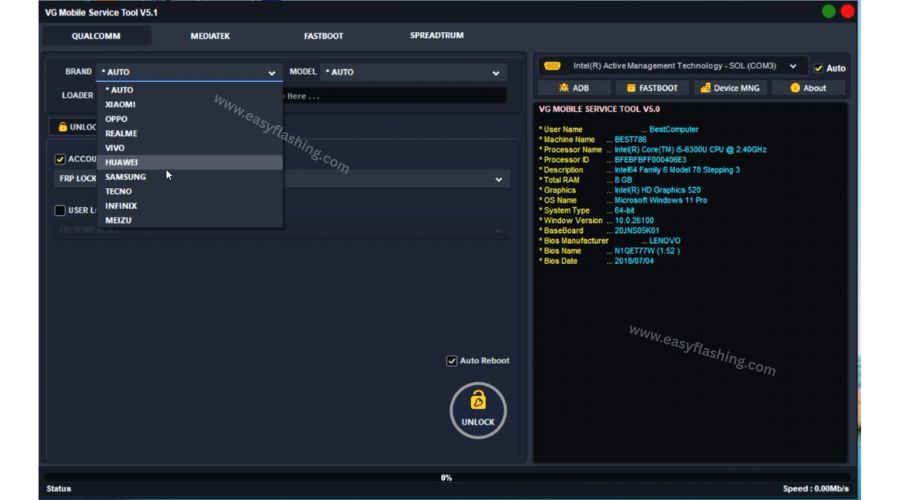Select the FASTBOOT tab at top

coord(323,36)
